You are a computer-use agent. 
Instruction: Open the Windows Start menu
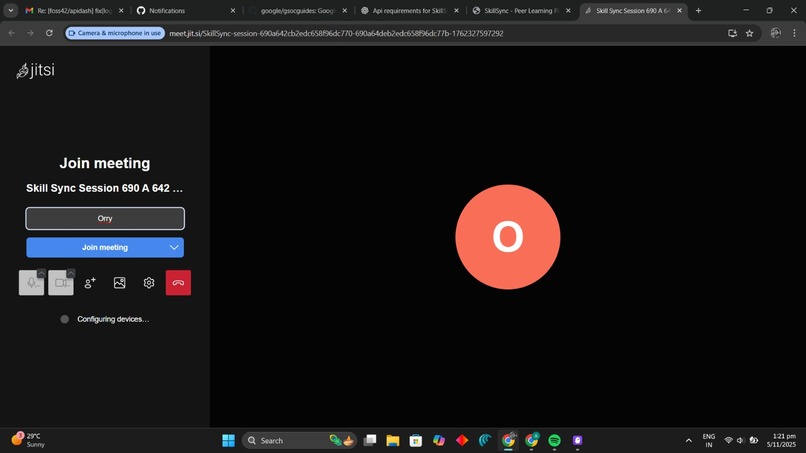(x=228, y=441)
